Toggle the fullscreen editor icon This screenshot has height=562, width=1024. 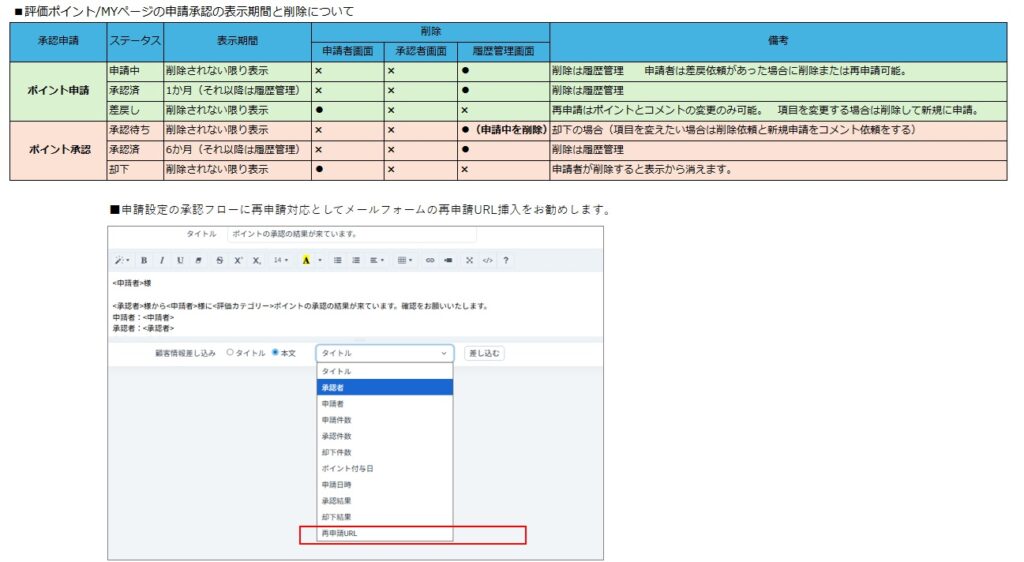pos(469,260)
